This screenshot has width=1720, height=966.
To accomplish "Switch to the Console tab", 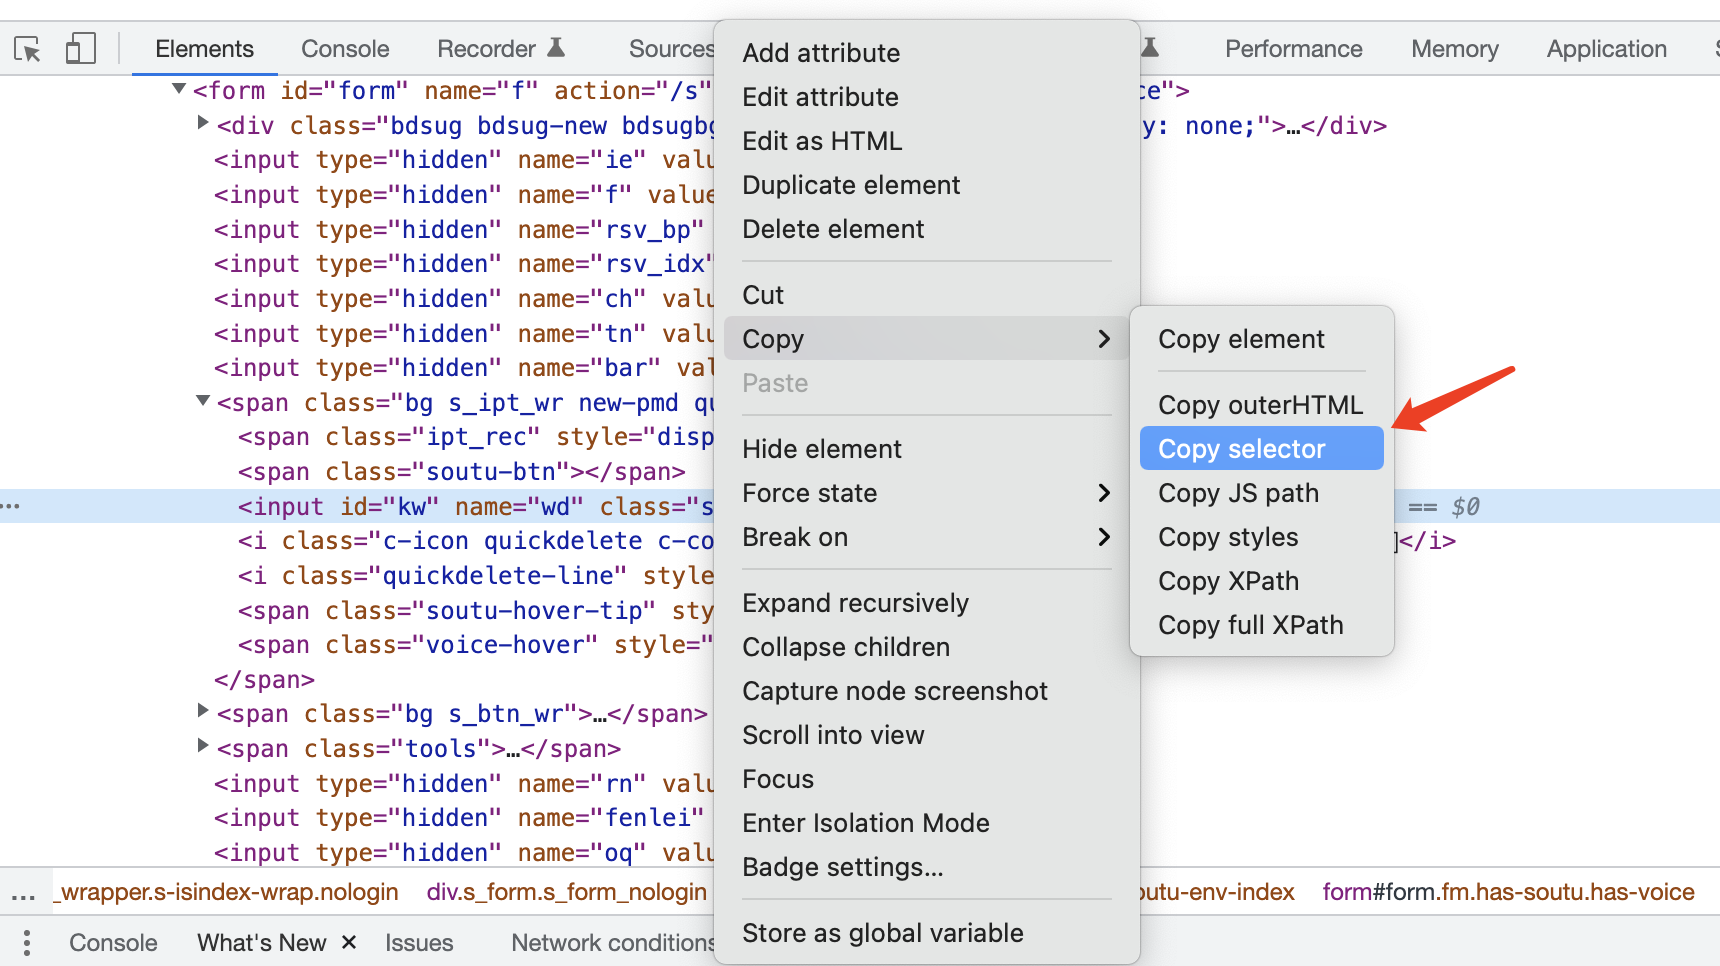I will click(345, 49).
